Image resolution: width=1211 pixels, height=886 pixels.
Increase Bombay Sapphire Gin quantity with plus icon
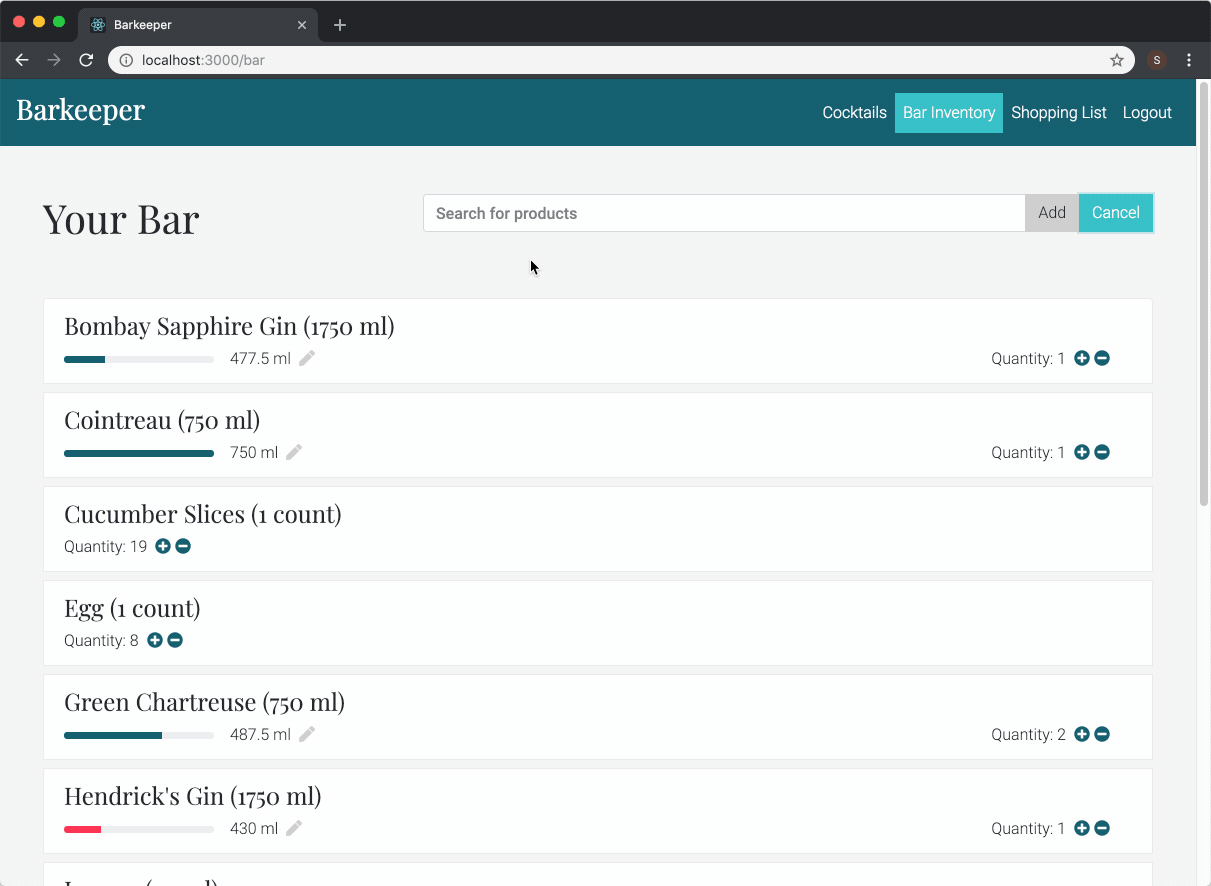coord(1081,358)
